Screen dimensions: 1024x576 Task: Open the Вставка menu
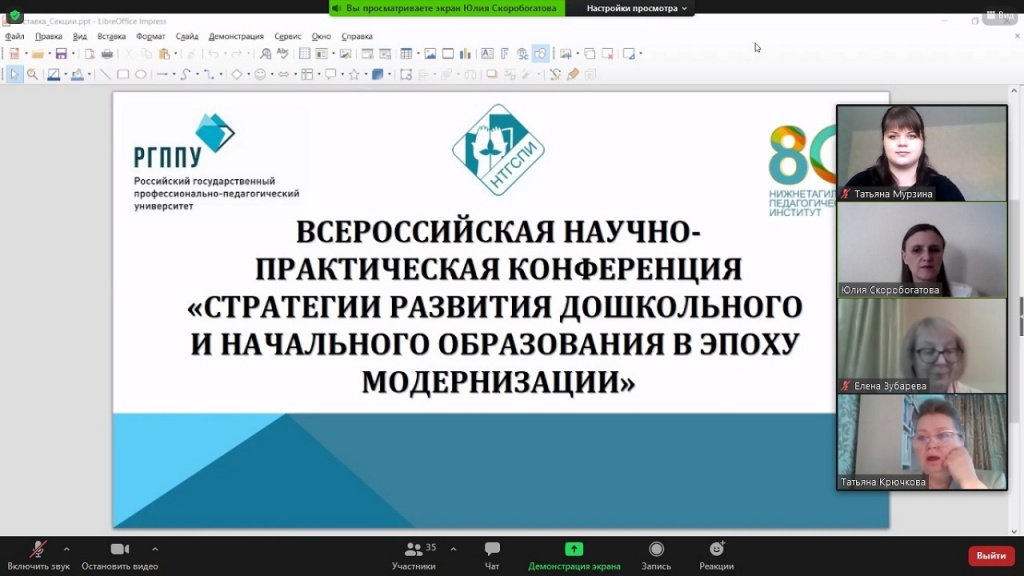[111, 36]
